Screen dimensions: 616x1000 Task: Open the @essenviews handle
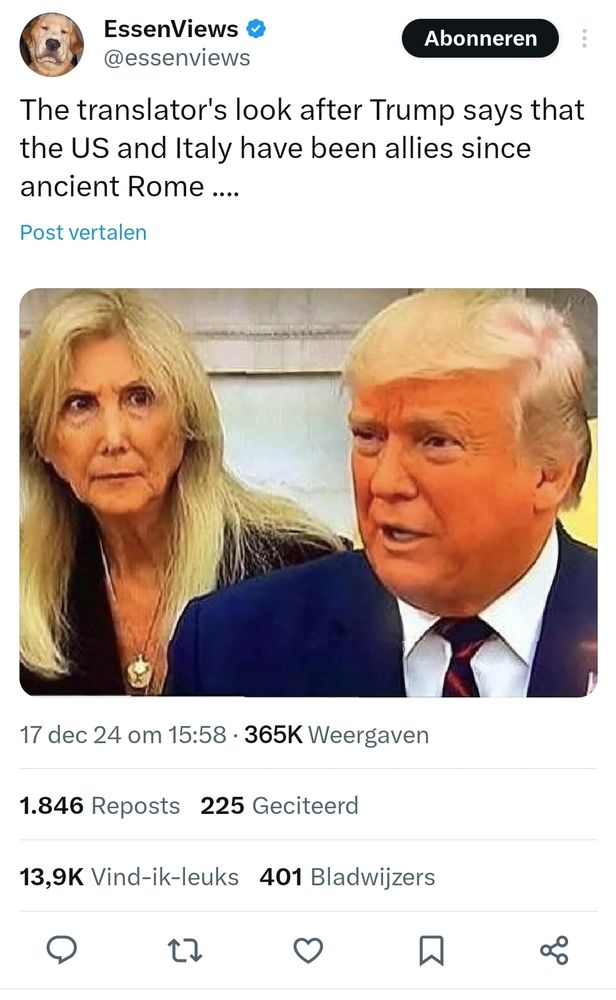pyautogui.click(x=177, y=58)
